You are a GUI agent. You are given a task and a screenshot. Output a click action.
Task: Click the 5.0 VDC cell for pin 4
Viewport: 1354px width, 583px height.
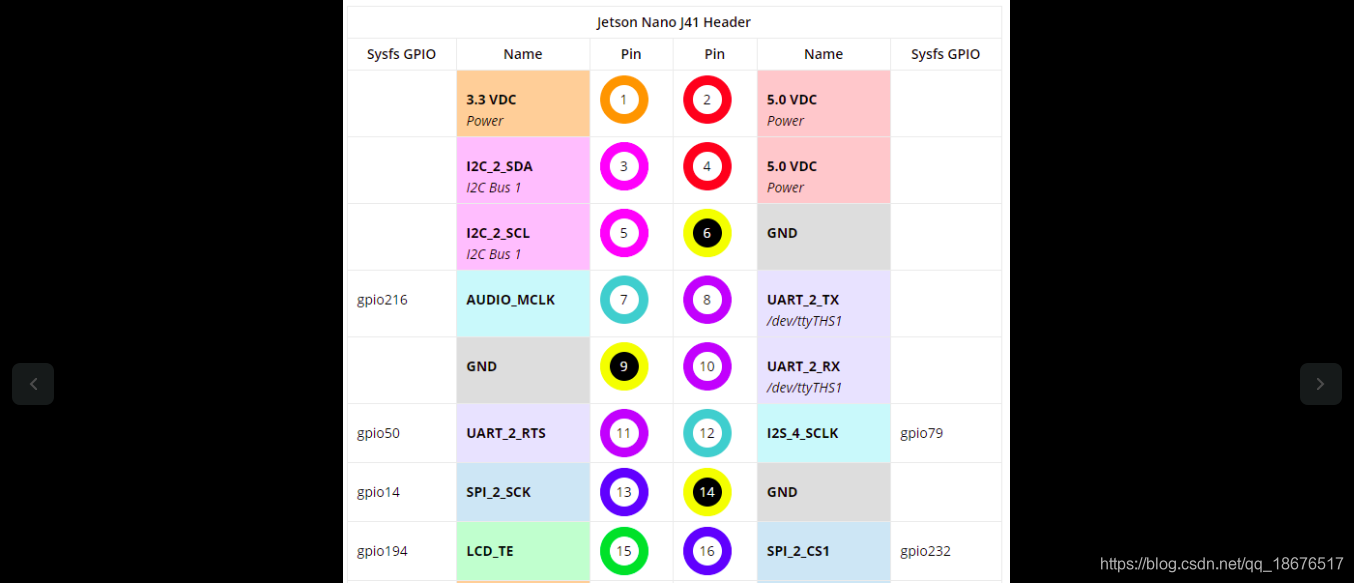pyautogui.click(x=824, y=171)
